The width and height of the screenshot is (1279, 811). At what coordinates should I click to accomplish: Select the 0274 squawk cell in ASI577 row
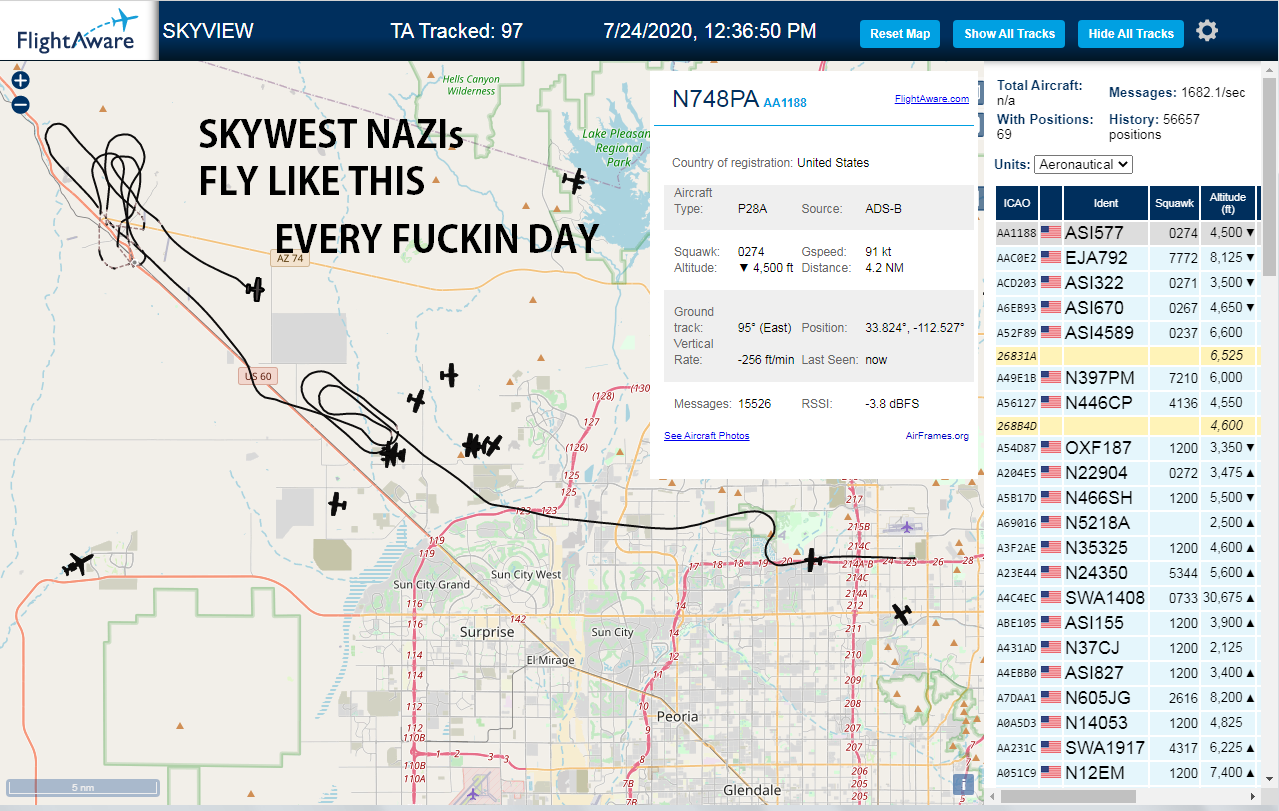1174,232
